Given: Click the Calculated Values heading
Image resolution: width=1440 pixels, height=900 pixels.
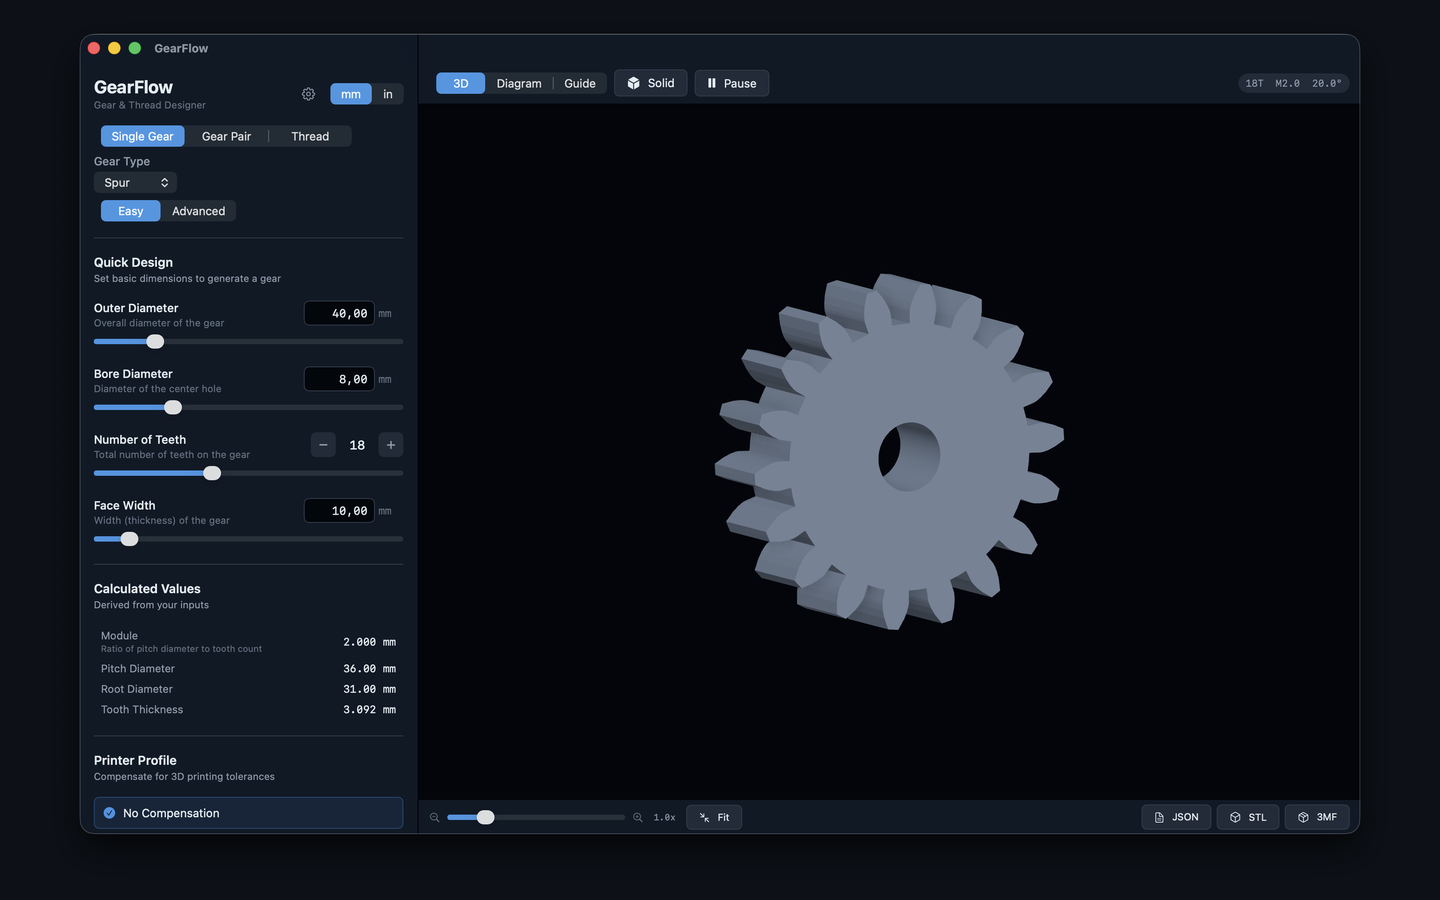Looking at the screenshot, I should point(147,589).
